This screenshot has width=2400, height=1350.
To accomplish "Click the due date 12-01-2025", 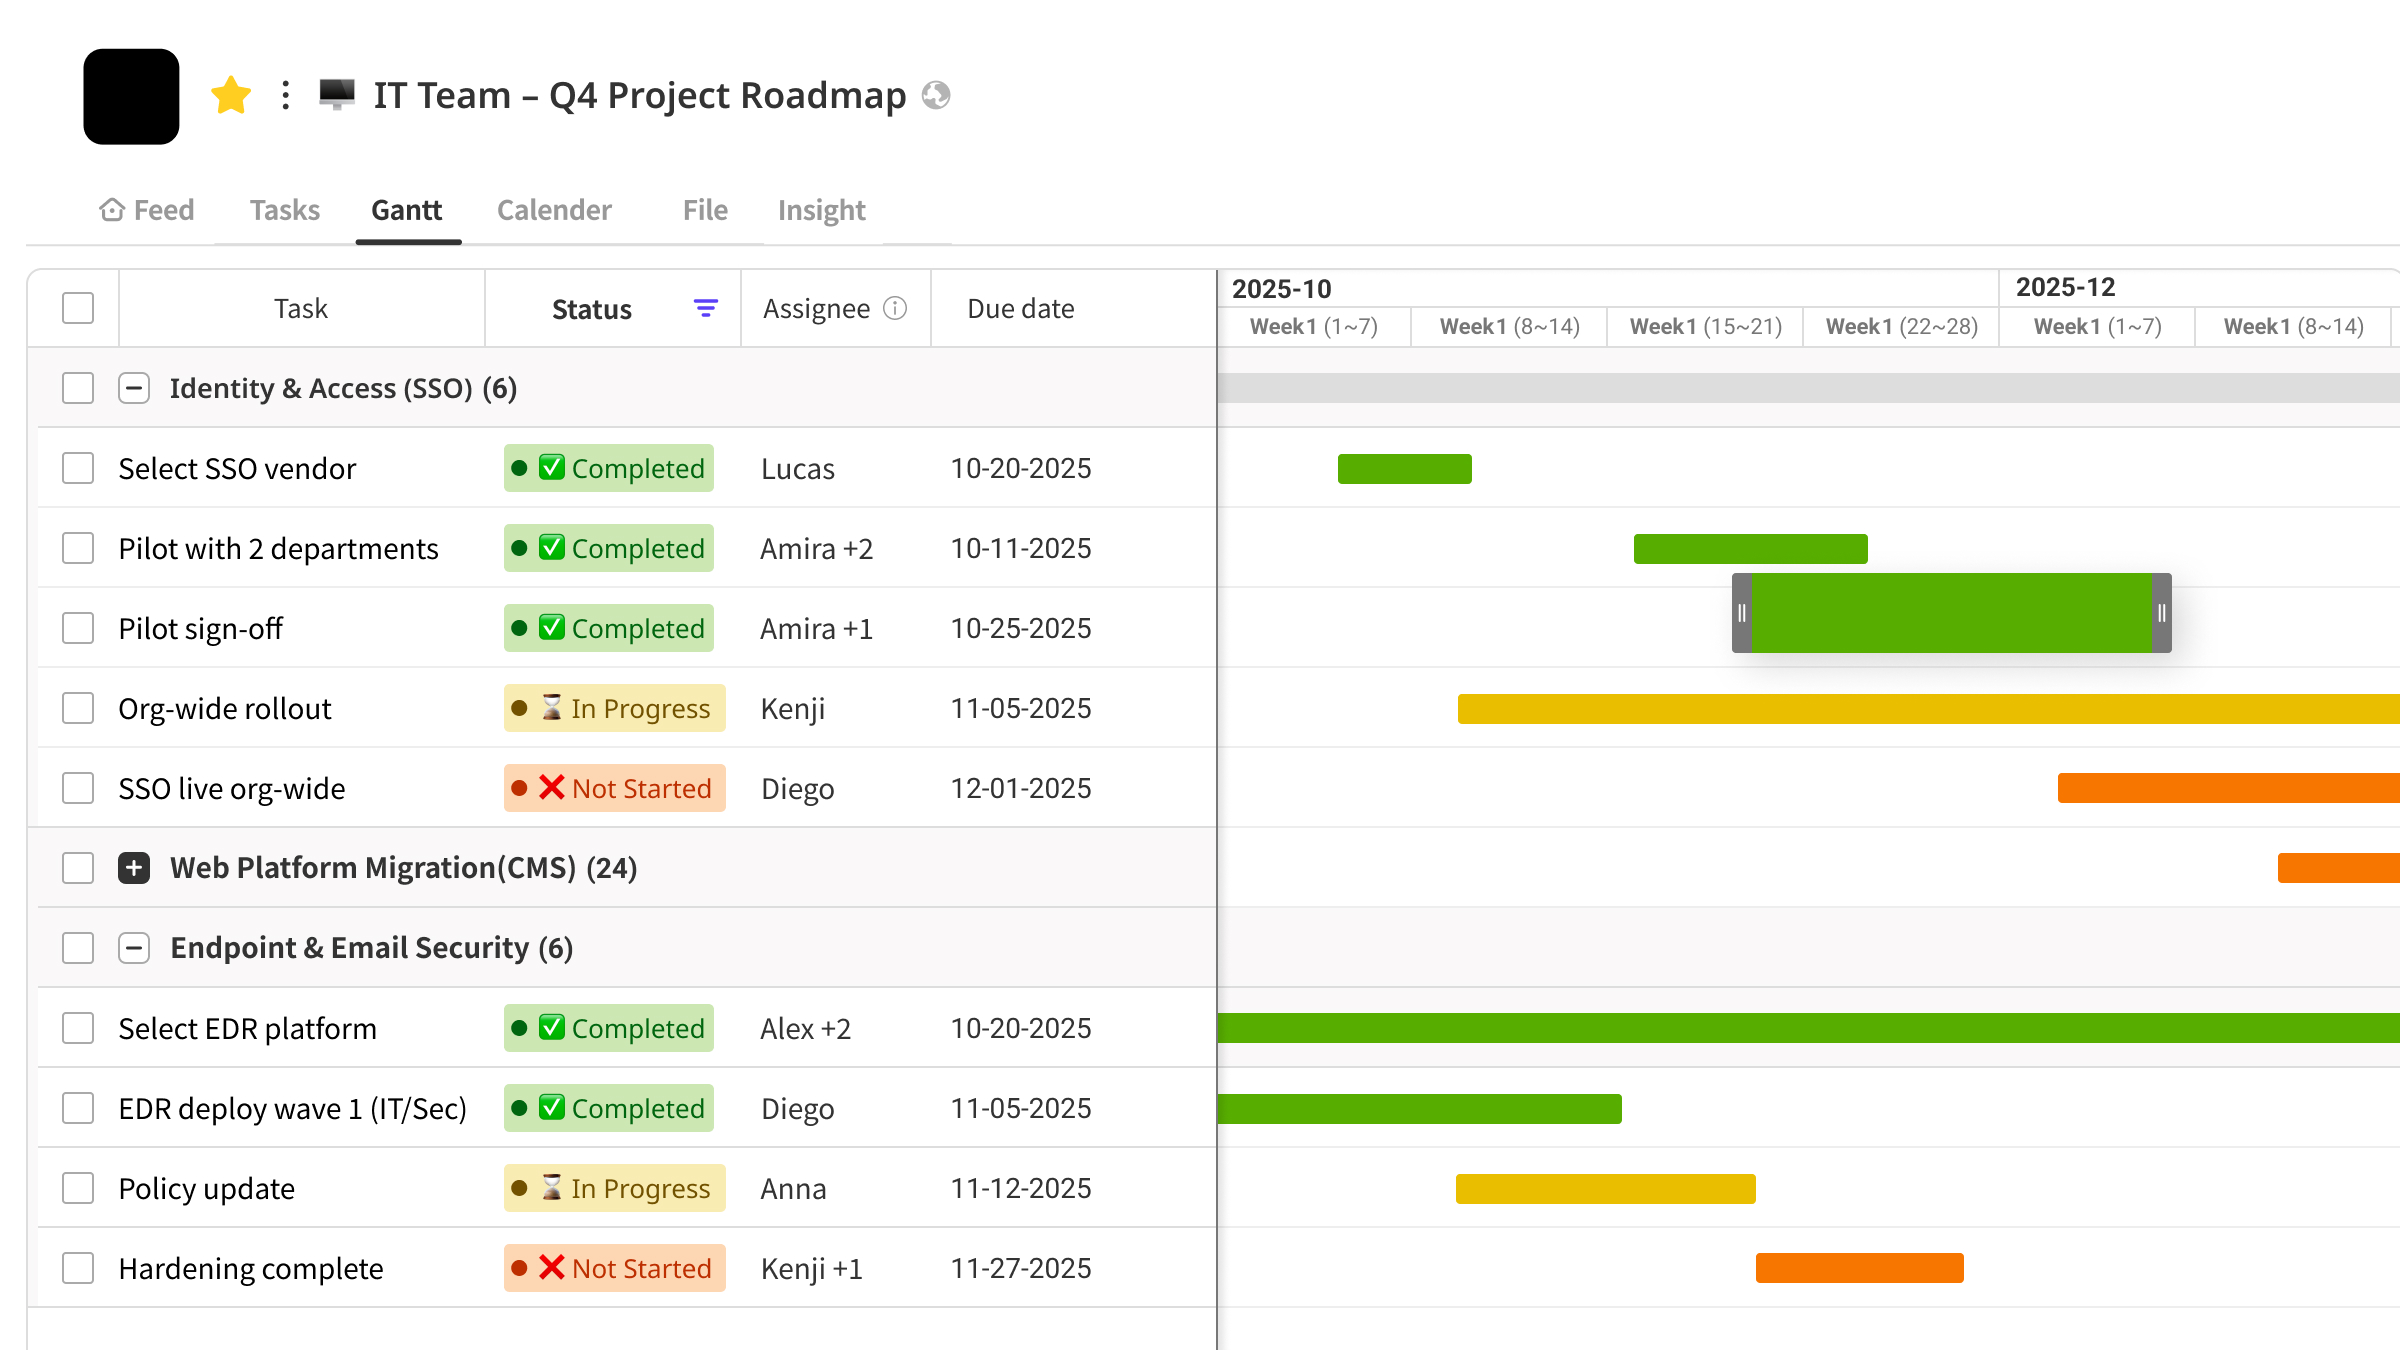I will point(1021,788).
